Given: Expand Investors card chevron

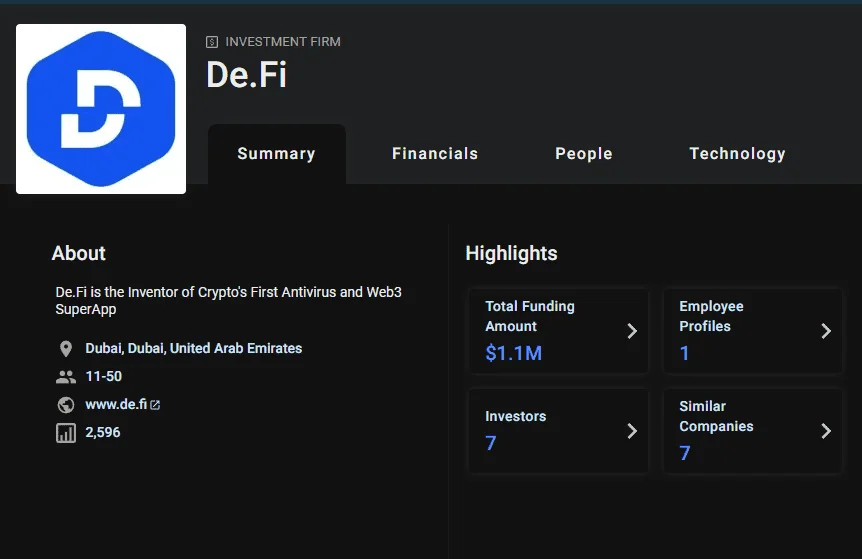Looking at the screenshot, I should pyautogui.click(x=632, y=431).
